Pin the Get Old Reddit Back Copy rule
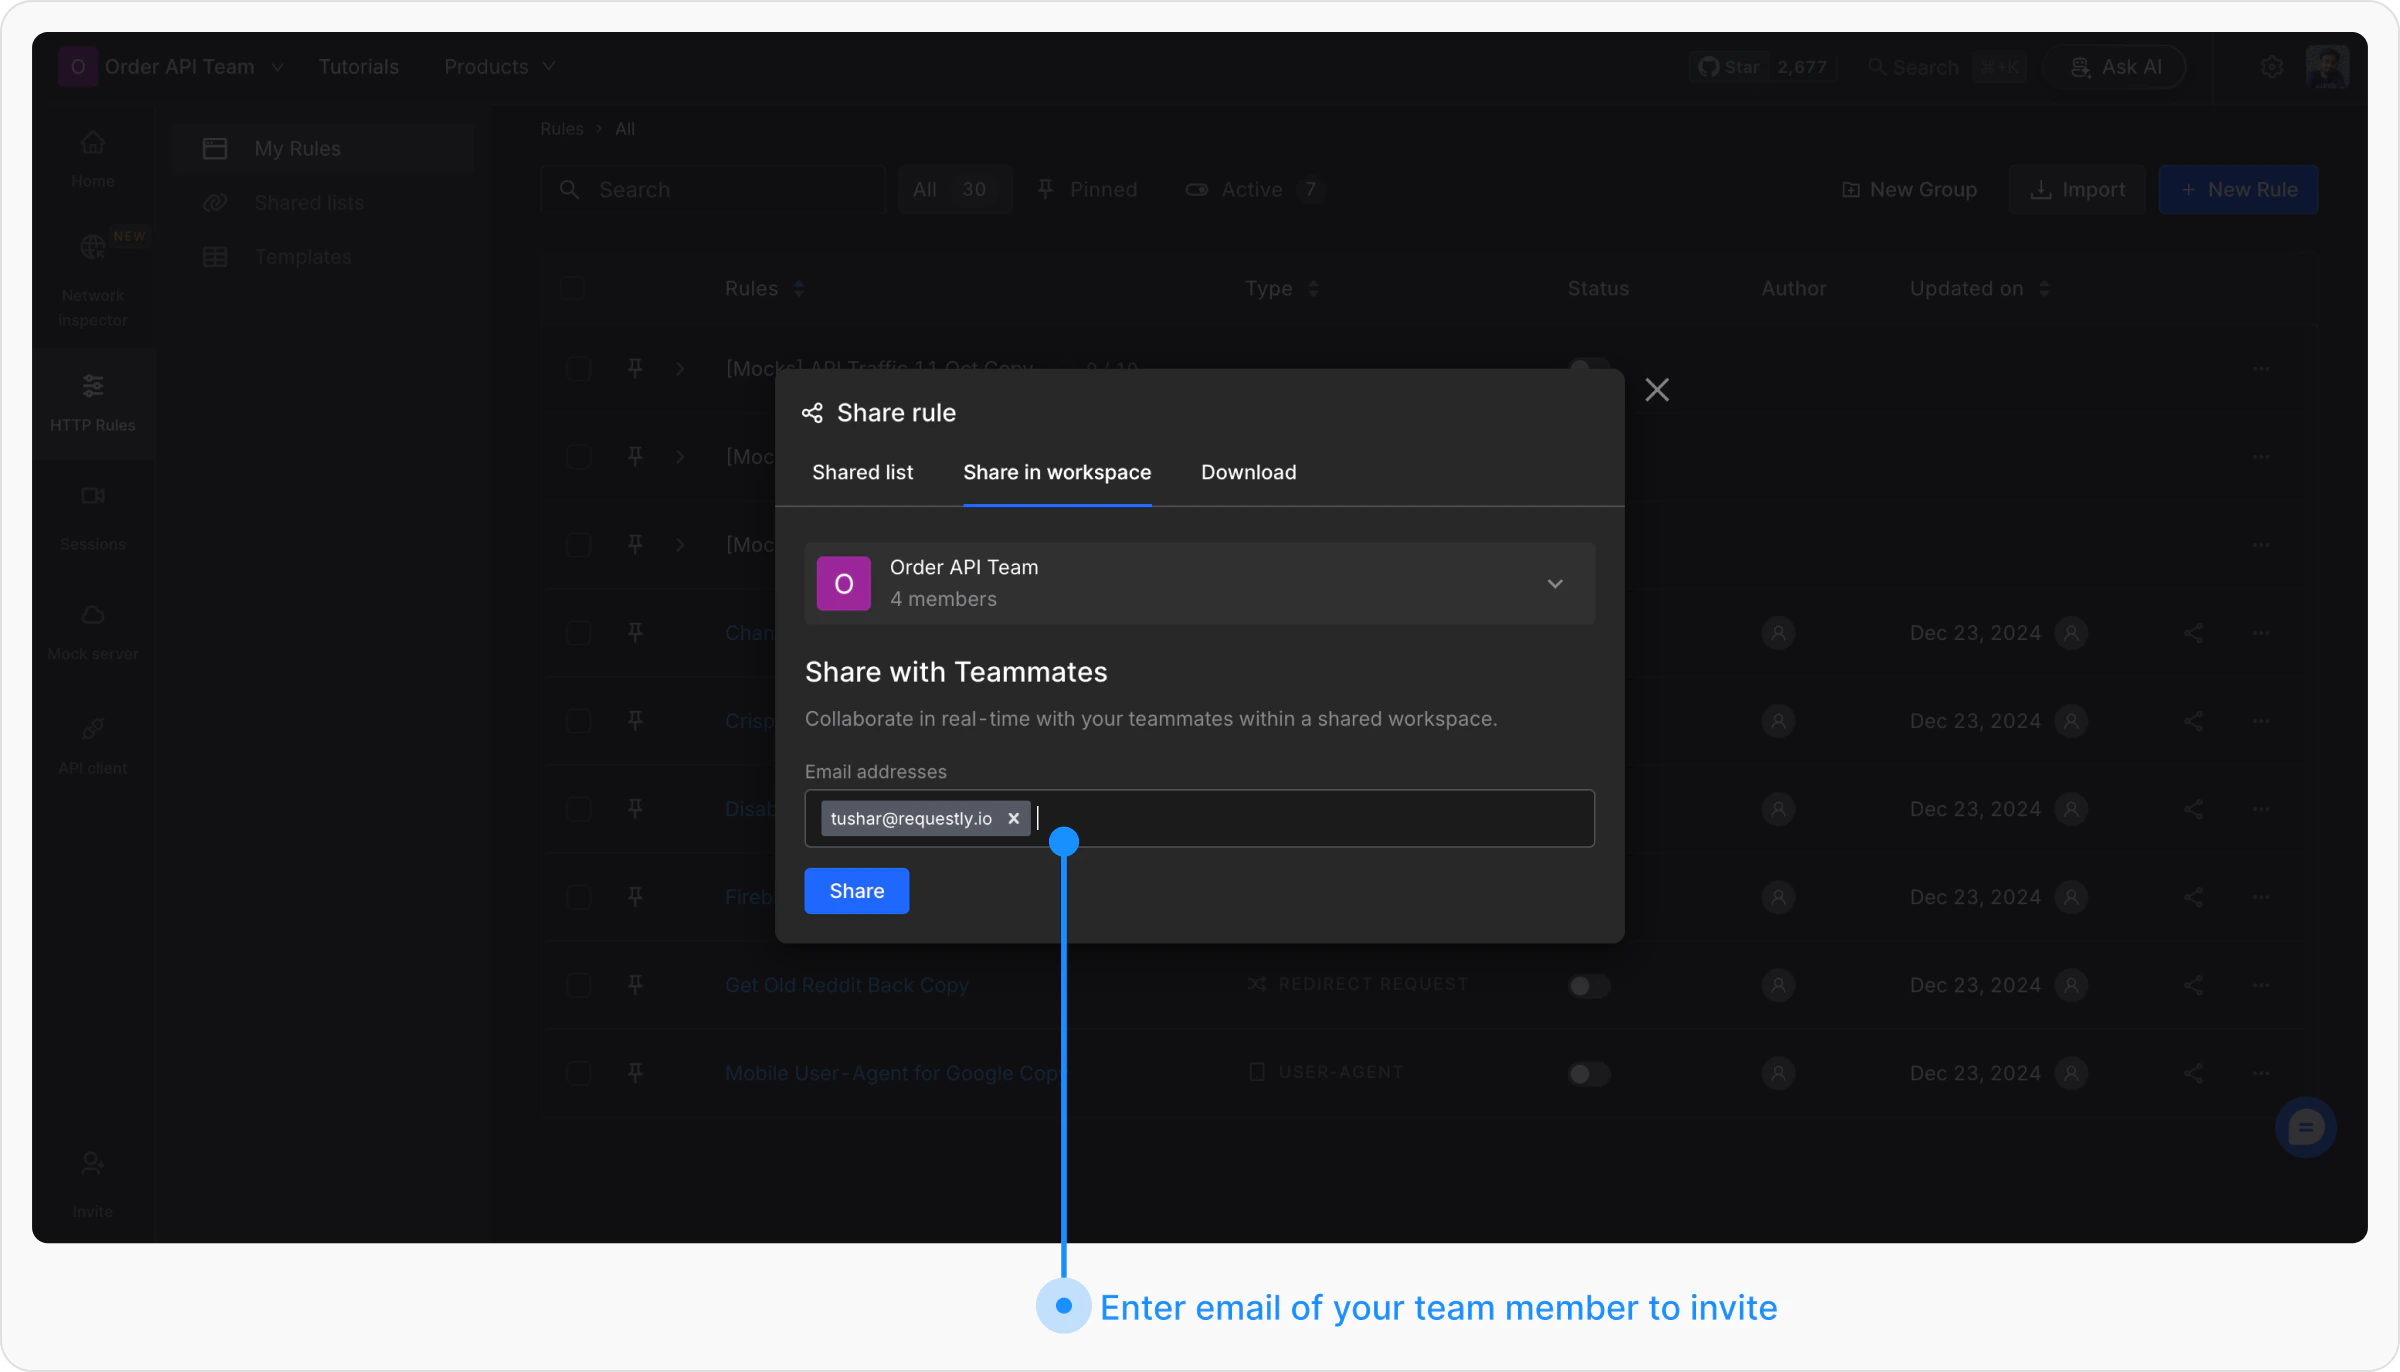The image size is (2400, 1372). [x=635, y=985]
